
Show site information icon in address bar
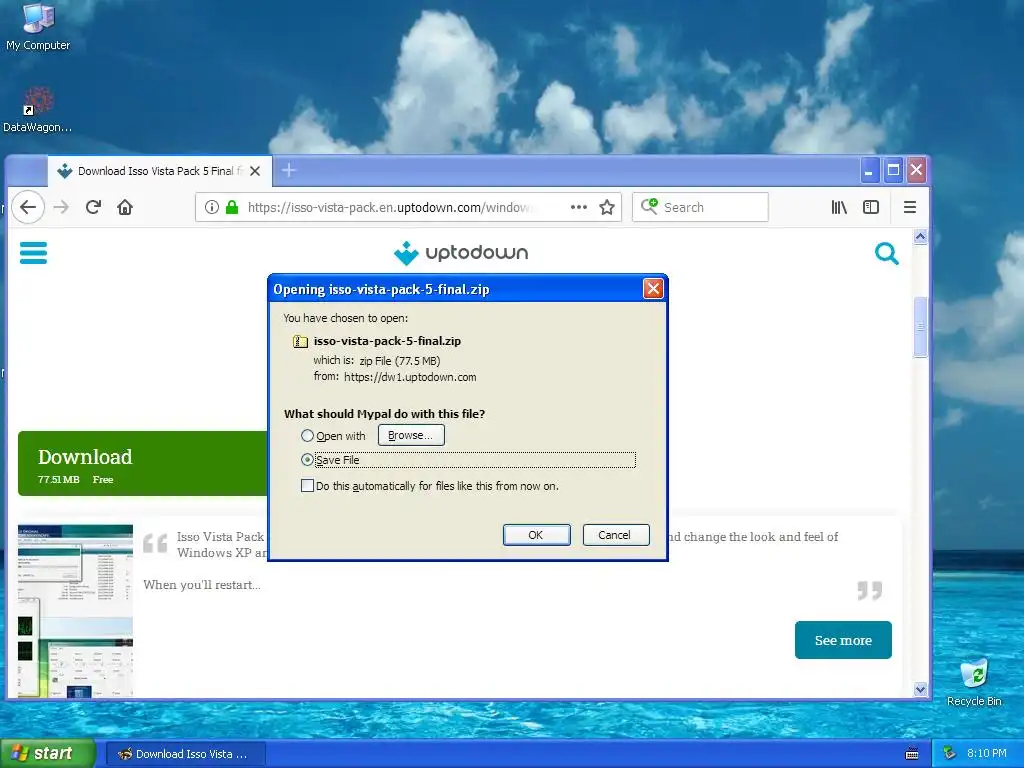[212, 208]
